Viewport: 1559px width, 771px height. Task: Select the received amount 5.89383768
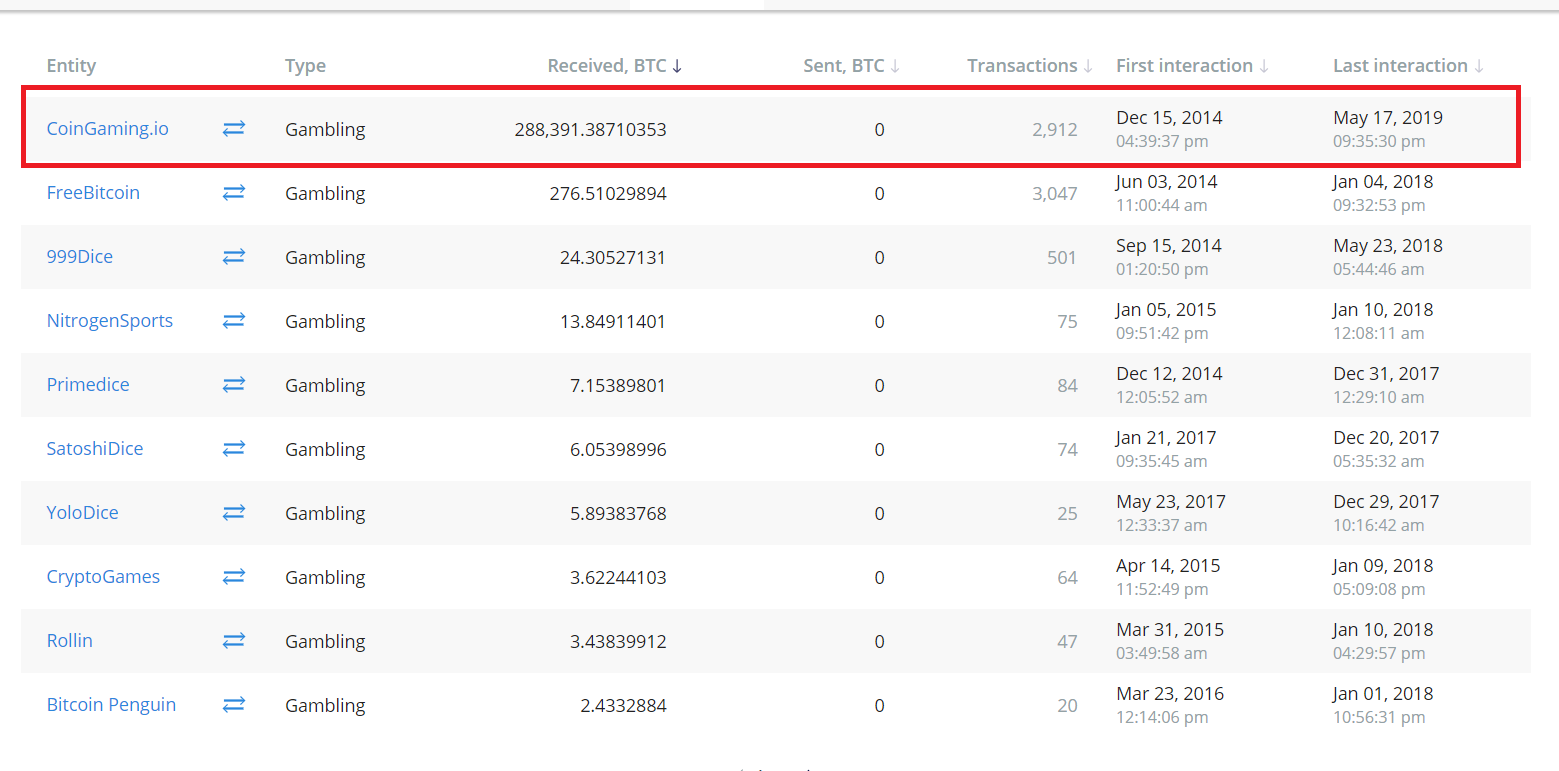pyautogui.click(x=618, y=514)
